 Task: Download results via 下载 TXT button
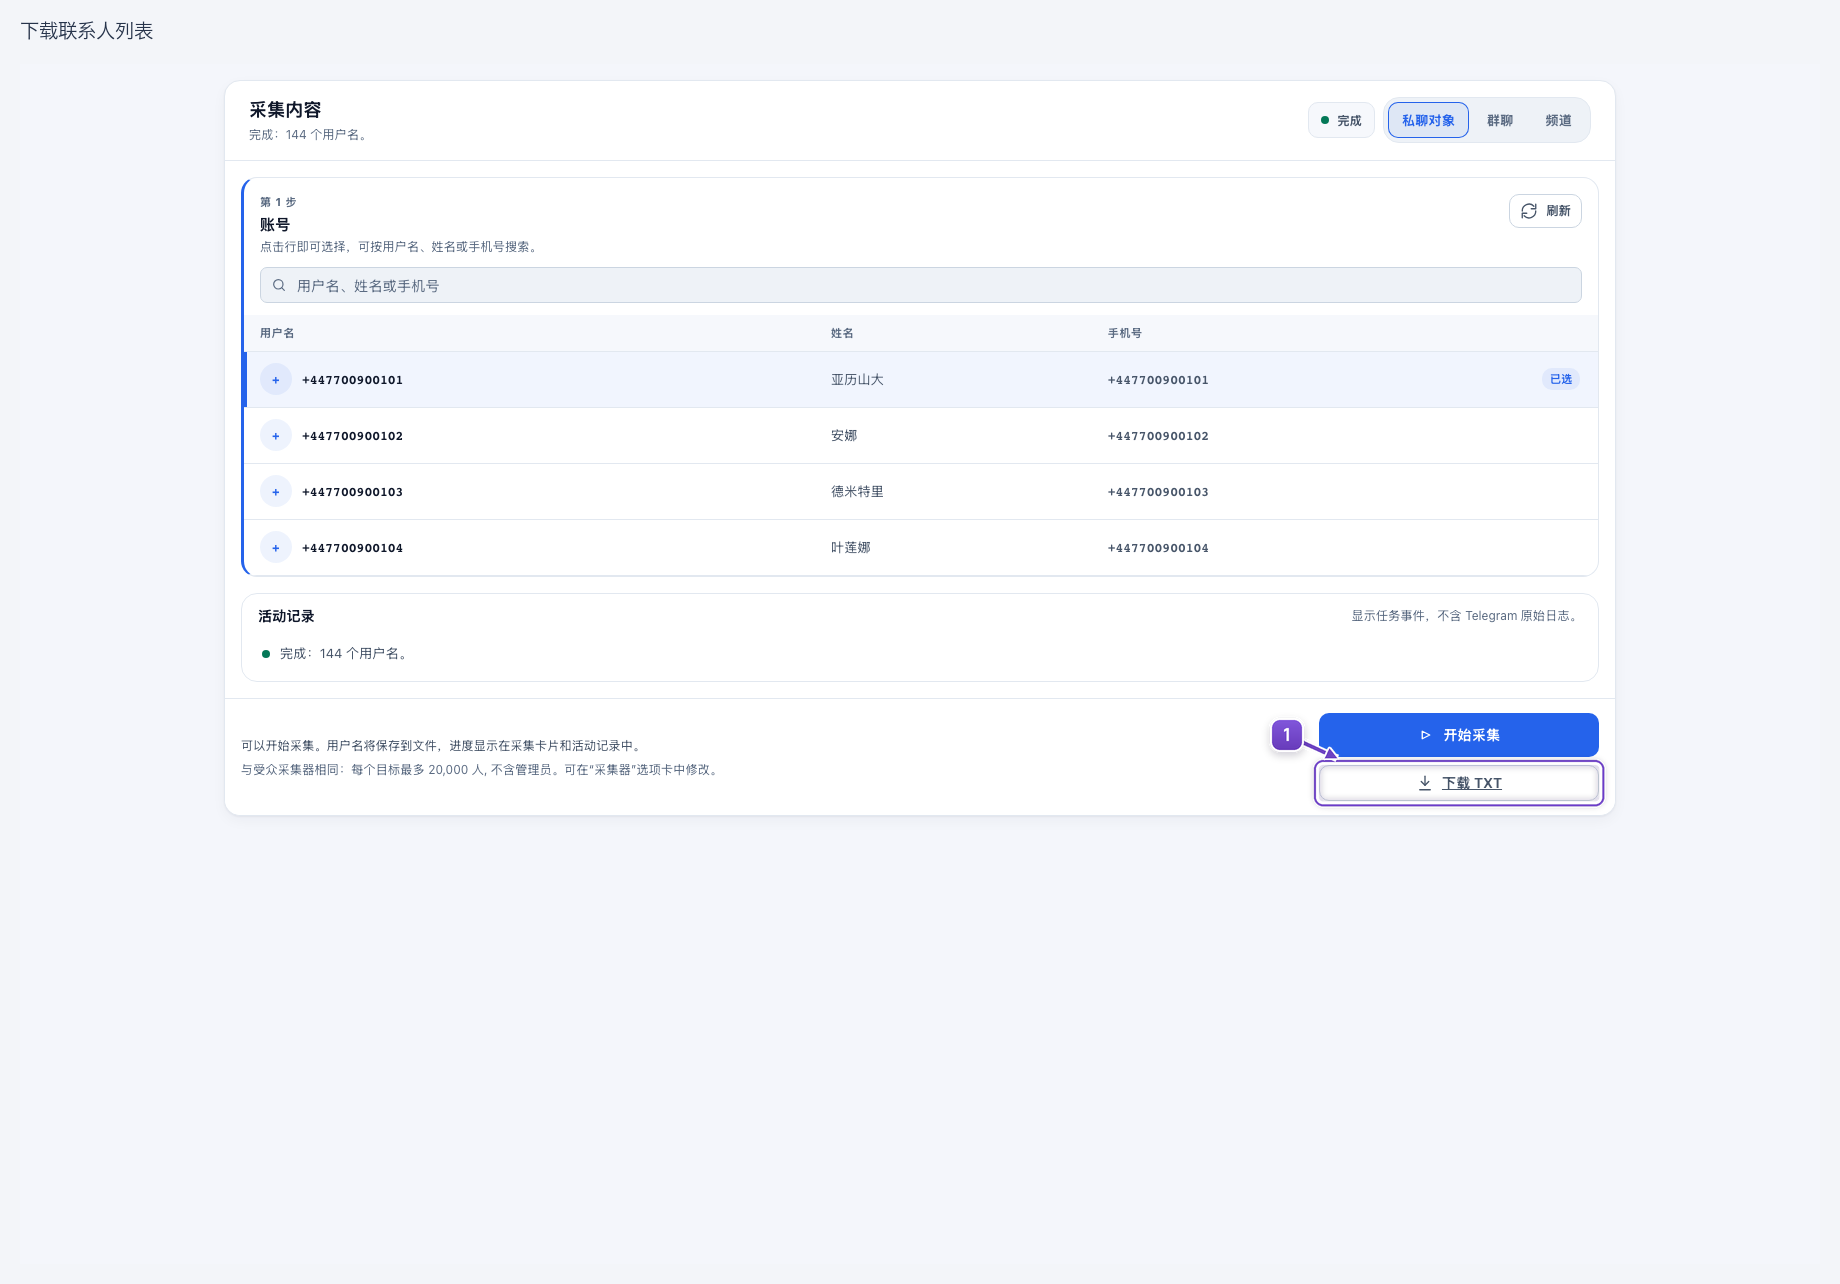pos(1459,783)
